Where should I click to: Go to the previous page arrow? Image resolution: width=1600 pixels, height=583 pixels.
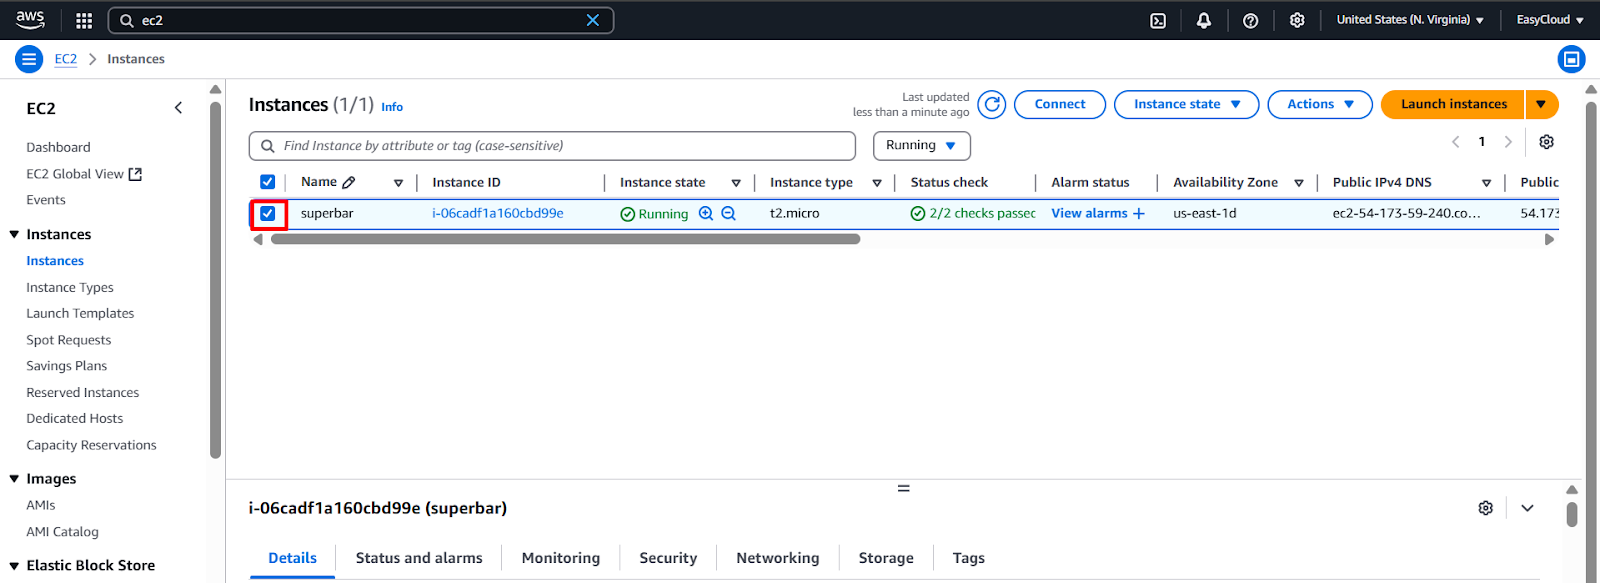pyautogui.click(x=1456, y=142)
